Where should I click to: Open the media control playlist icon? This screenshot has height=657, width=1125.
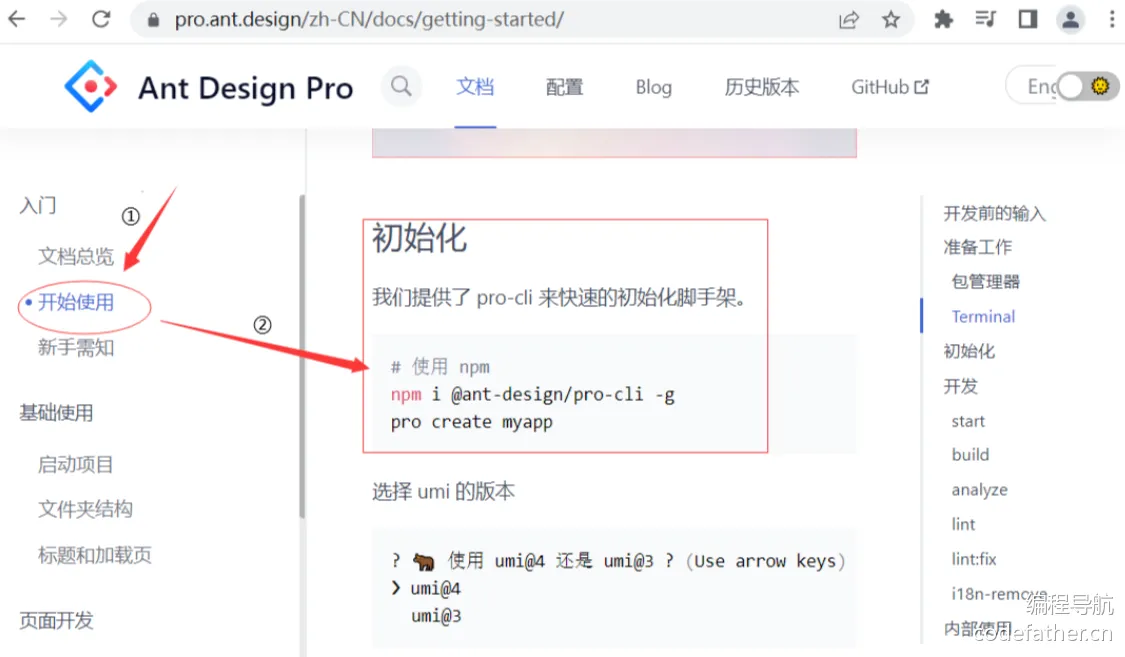[x=986, y=19]
